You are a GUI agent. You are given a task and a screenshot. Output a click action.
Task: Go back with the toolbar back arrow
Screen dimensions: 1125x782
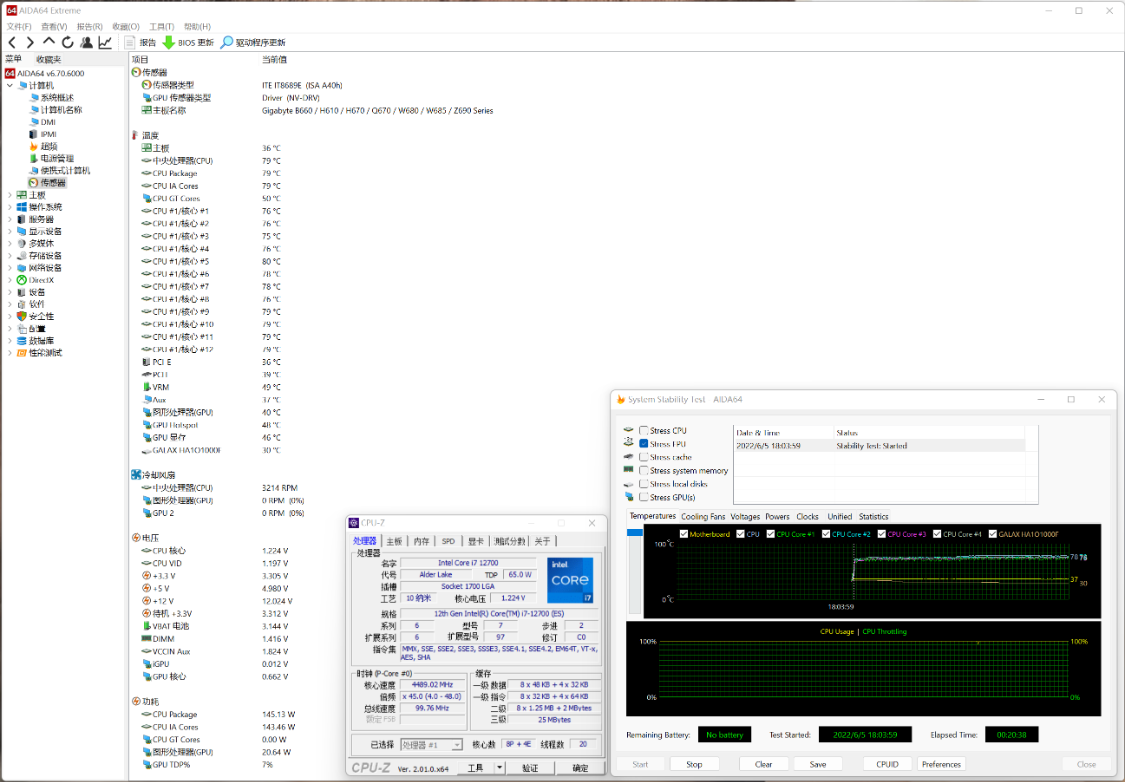point(12,42)
